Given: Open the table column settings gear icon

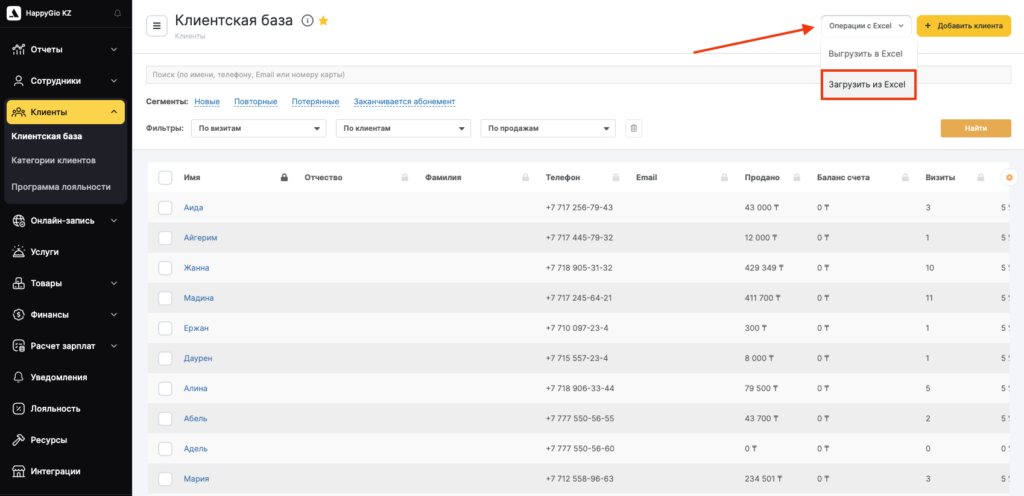Looking at the screenshot, I should click(x=1009, y=177).
